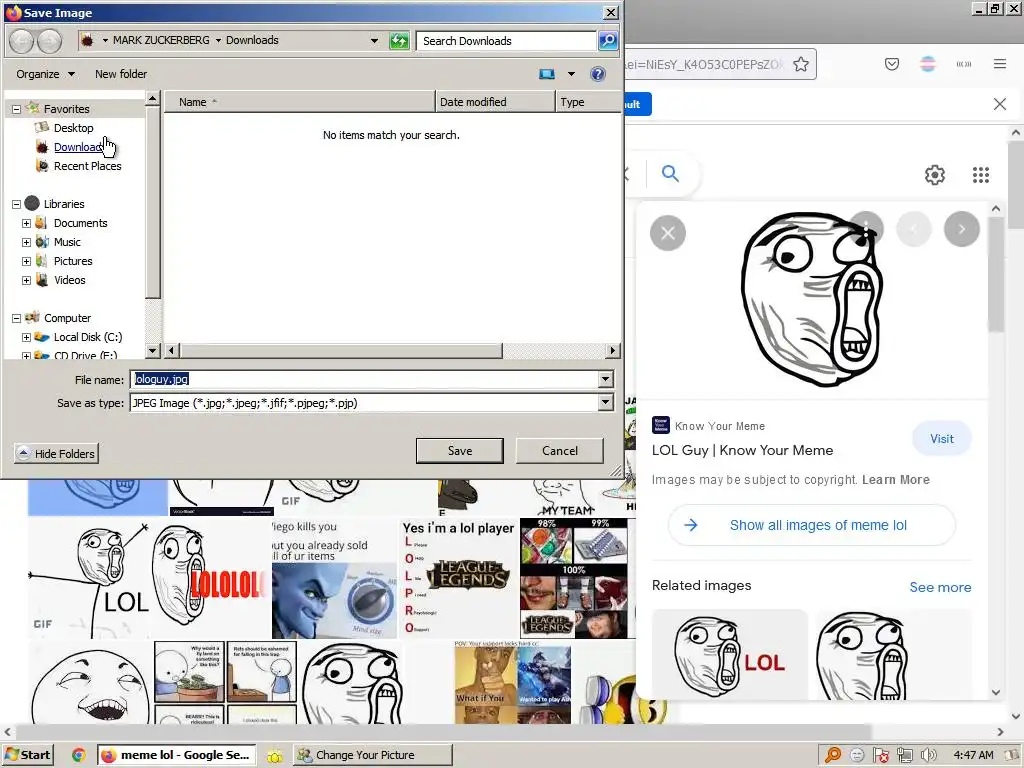This screenshot has width=1024, height=768.
Task: Click the network icon in system tray
Action: (x=904, y=755)
